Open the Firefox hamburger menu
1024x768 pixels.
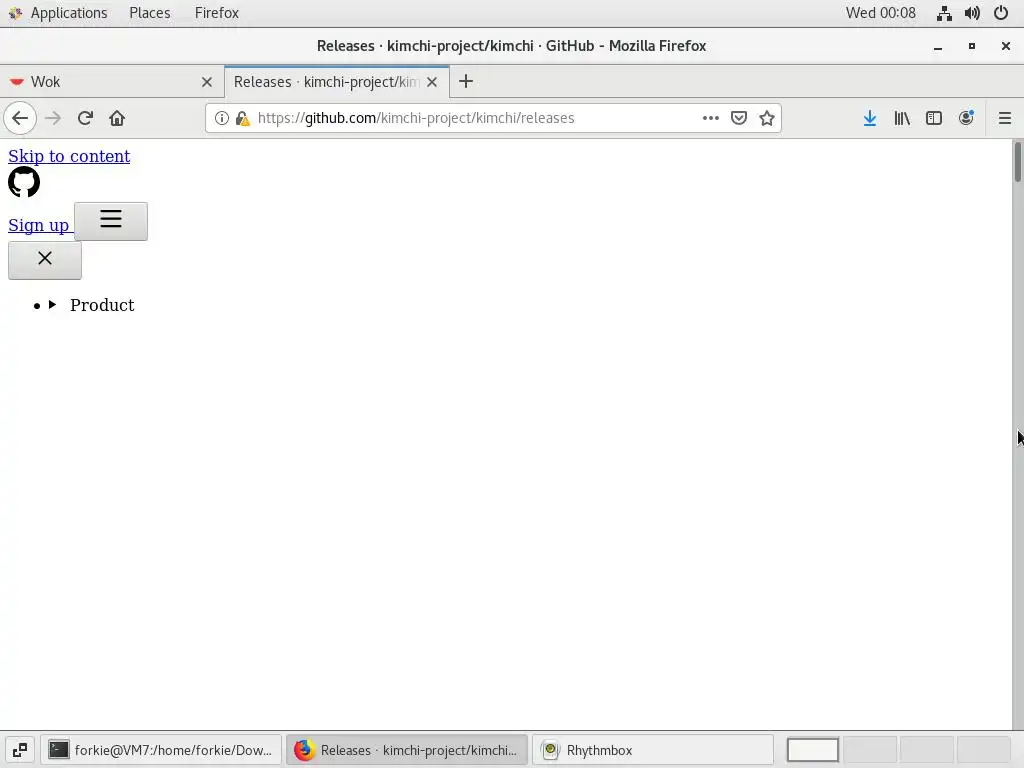click(x=1004, y=118)
